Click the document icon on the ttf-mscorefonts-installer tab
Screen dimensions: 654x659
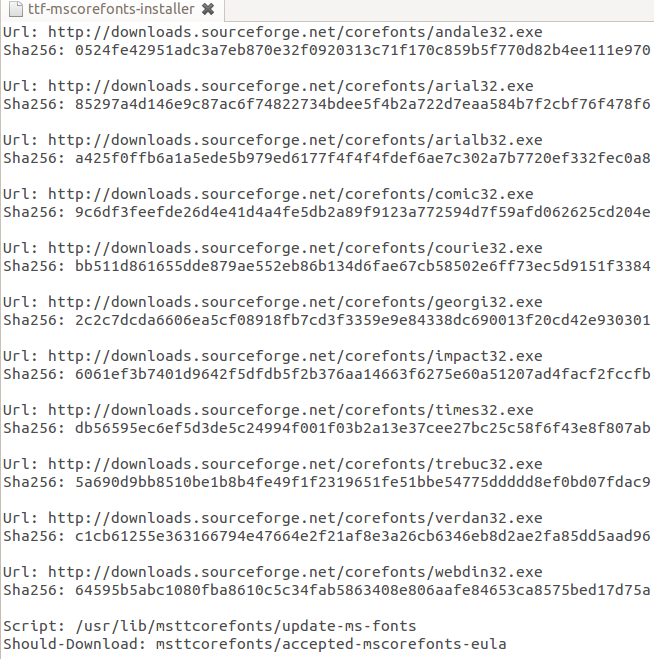16,9
